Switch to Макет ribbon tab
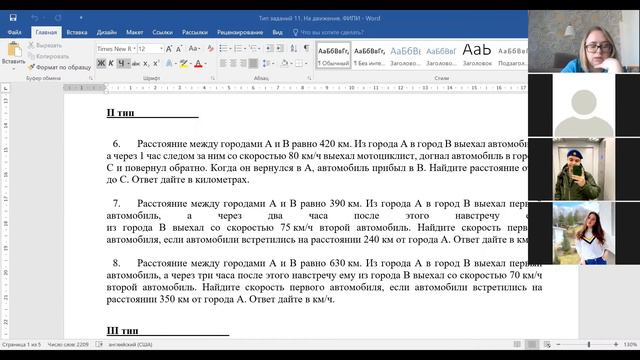The image size is (640, 360). (x=134, y=32)
